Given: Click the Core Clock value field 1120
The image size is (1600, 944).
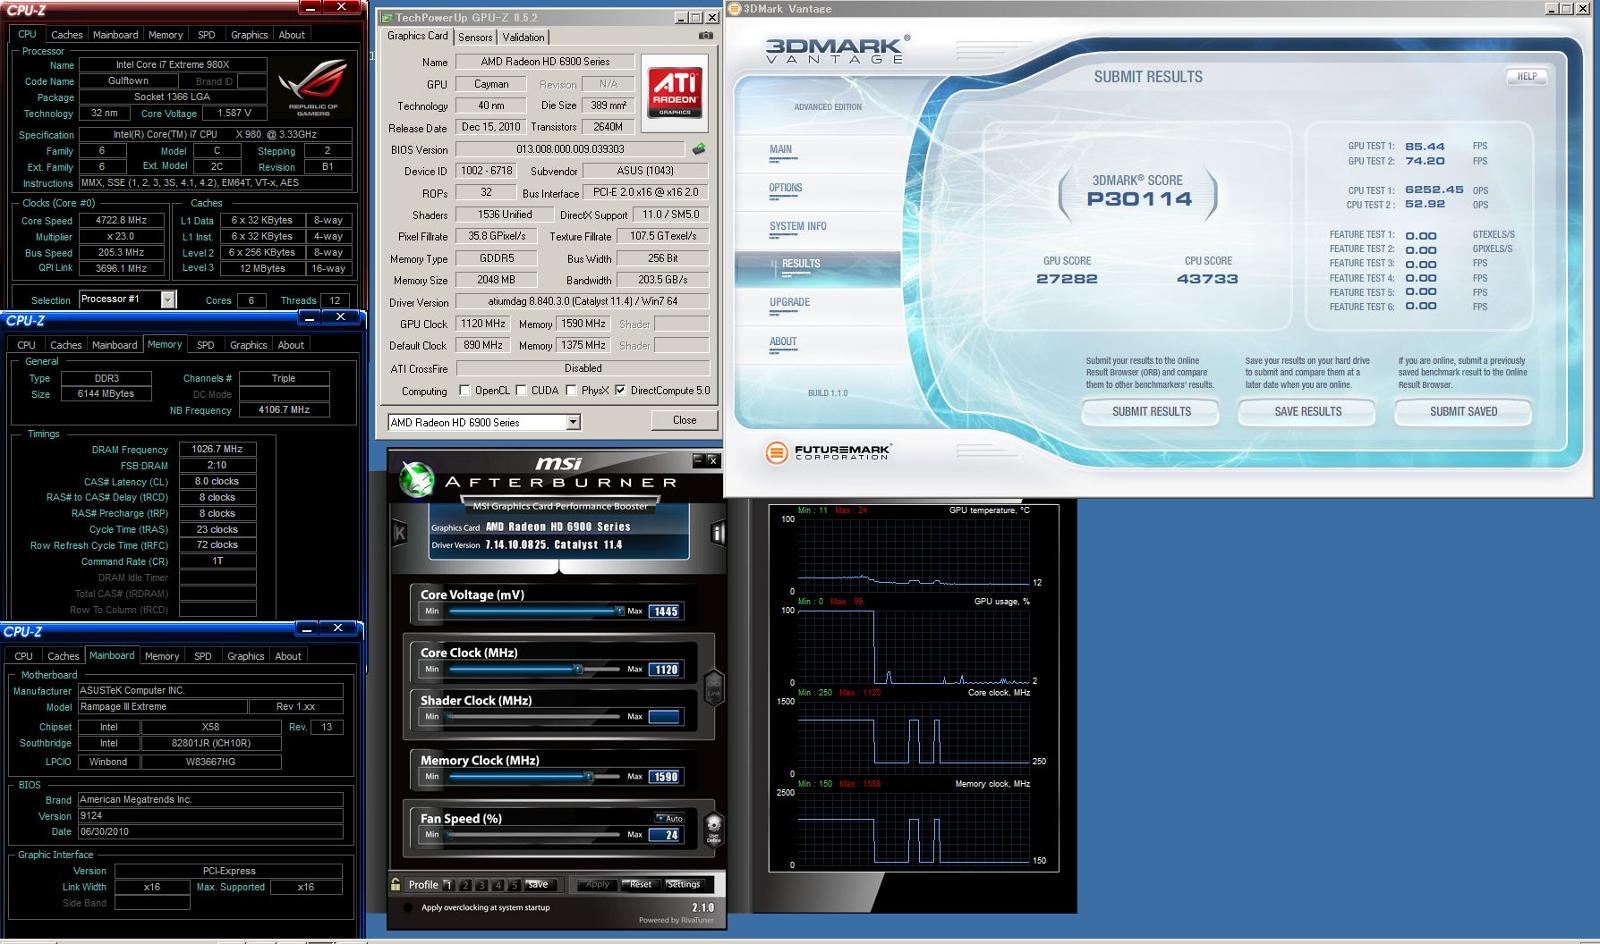Looking at the screenshot, I should (x=665, y=669).
